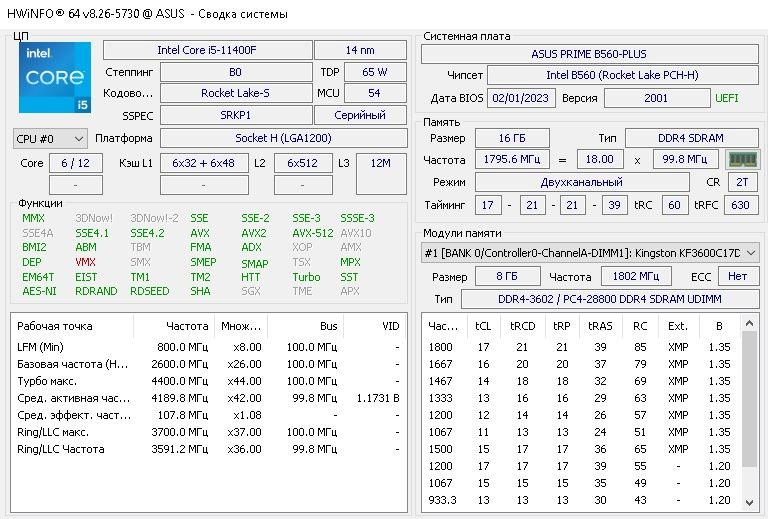Click the 1795.6 МГц memory frequency field
The image size is (768, 519).
512,159
